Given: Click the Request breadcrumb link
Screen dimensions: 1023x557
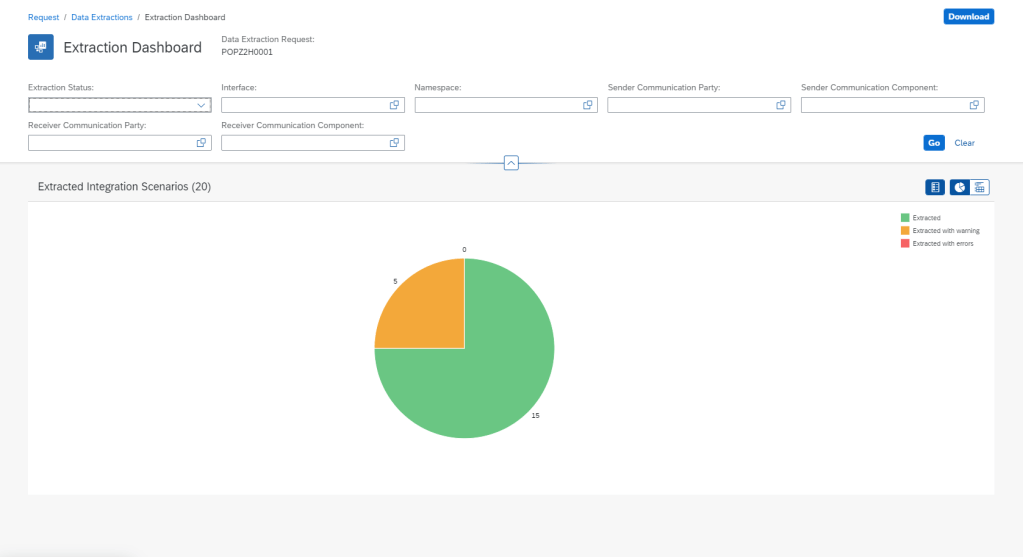Looking at the screenshot, I should pyautogui.click(x=43, y=17).
